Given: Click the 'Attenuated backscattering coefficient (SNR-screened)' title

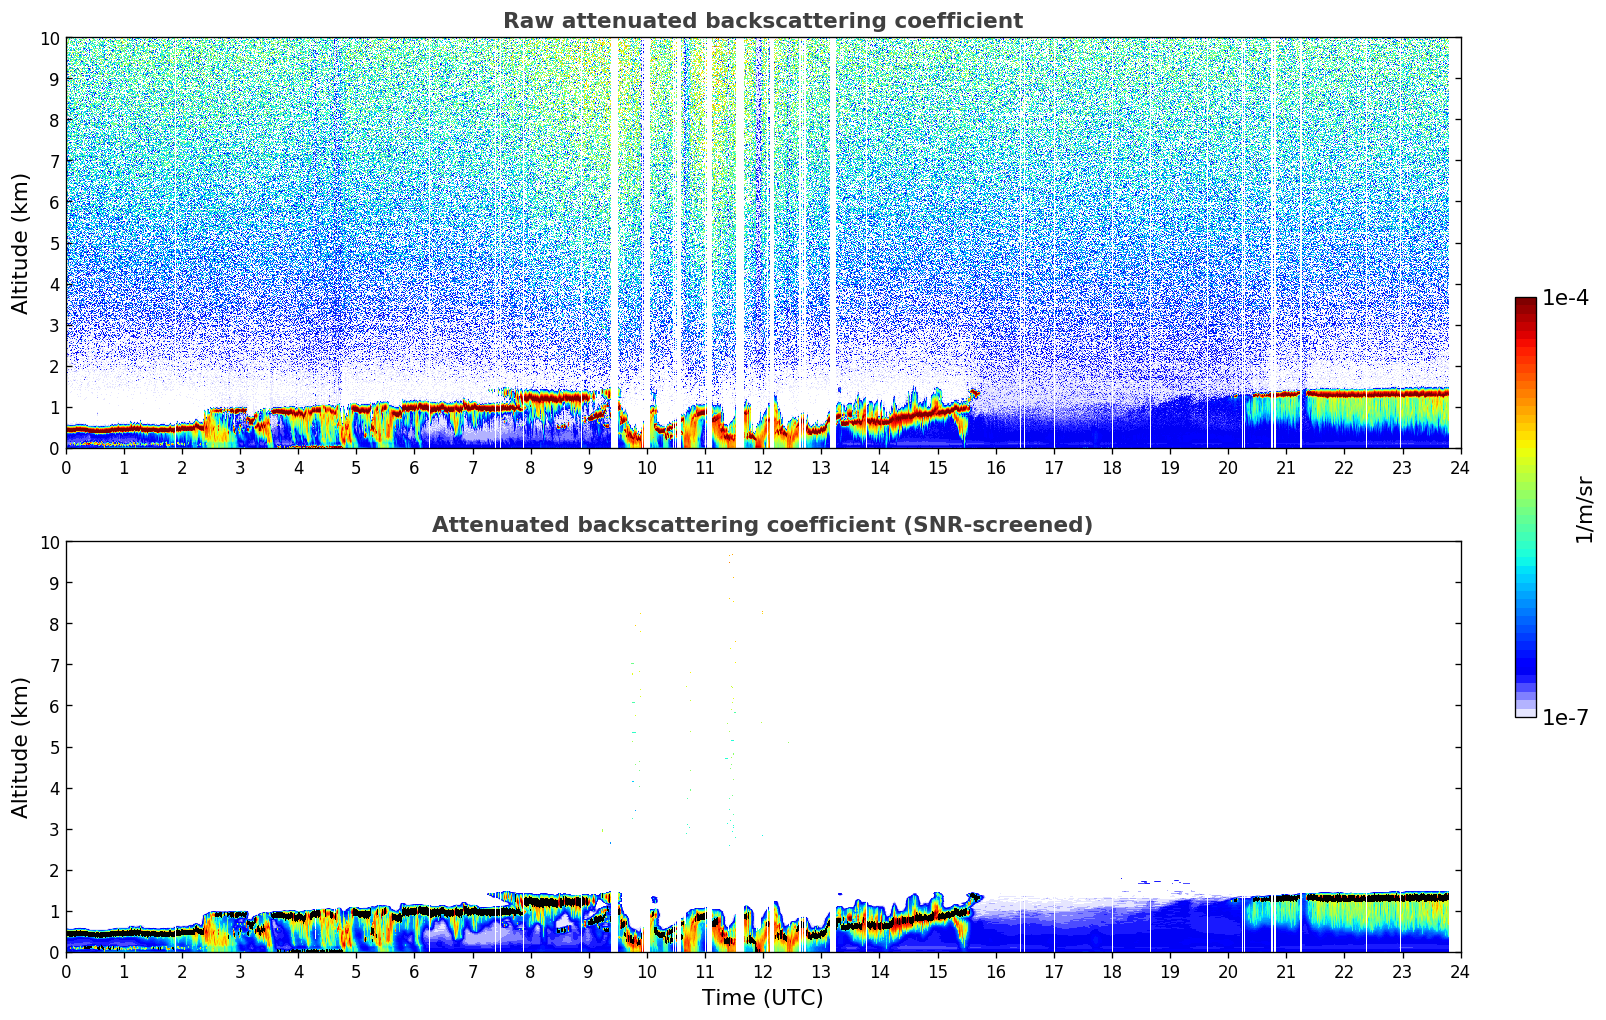Looking at the screenshot, I should click(762, 525).
